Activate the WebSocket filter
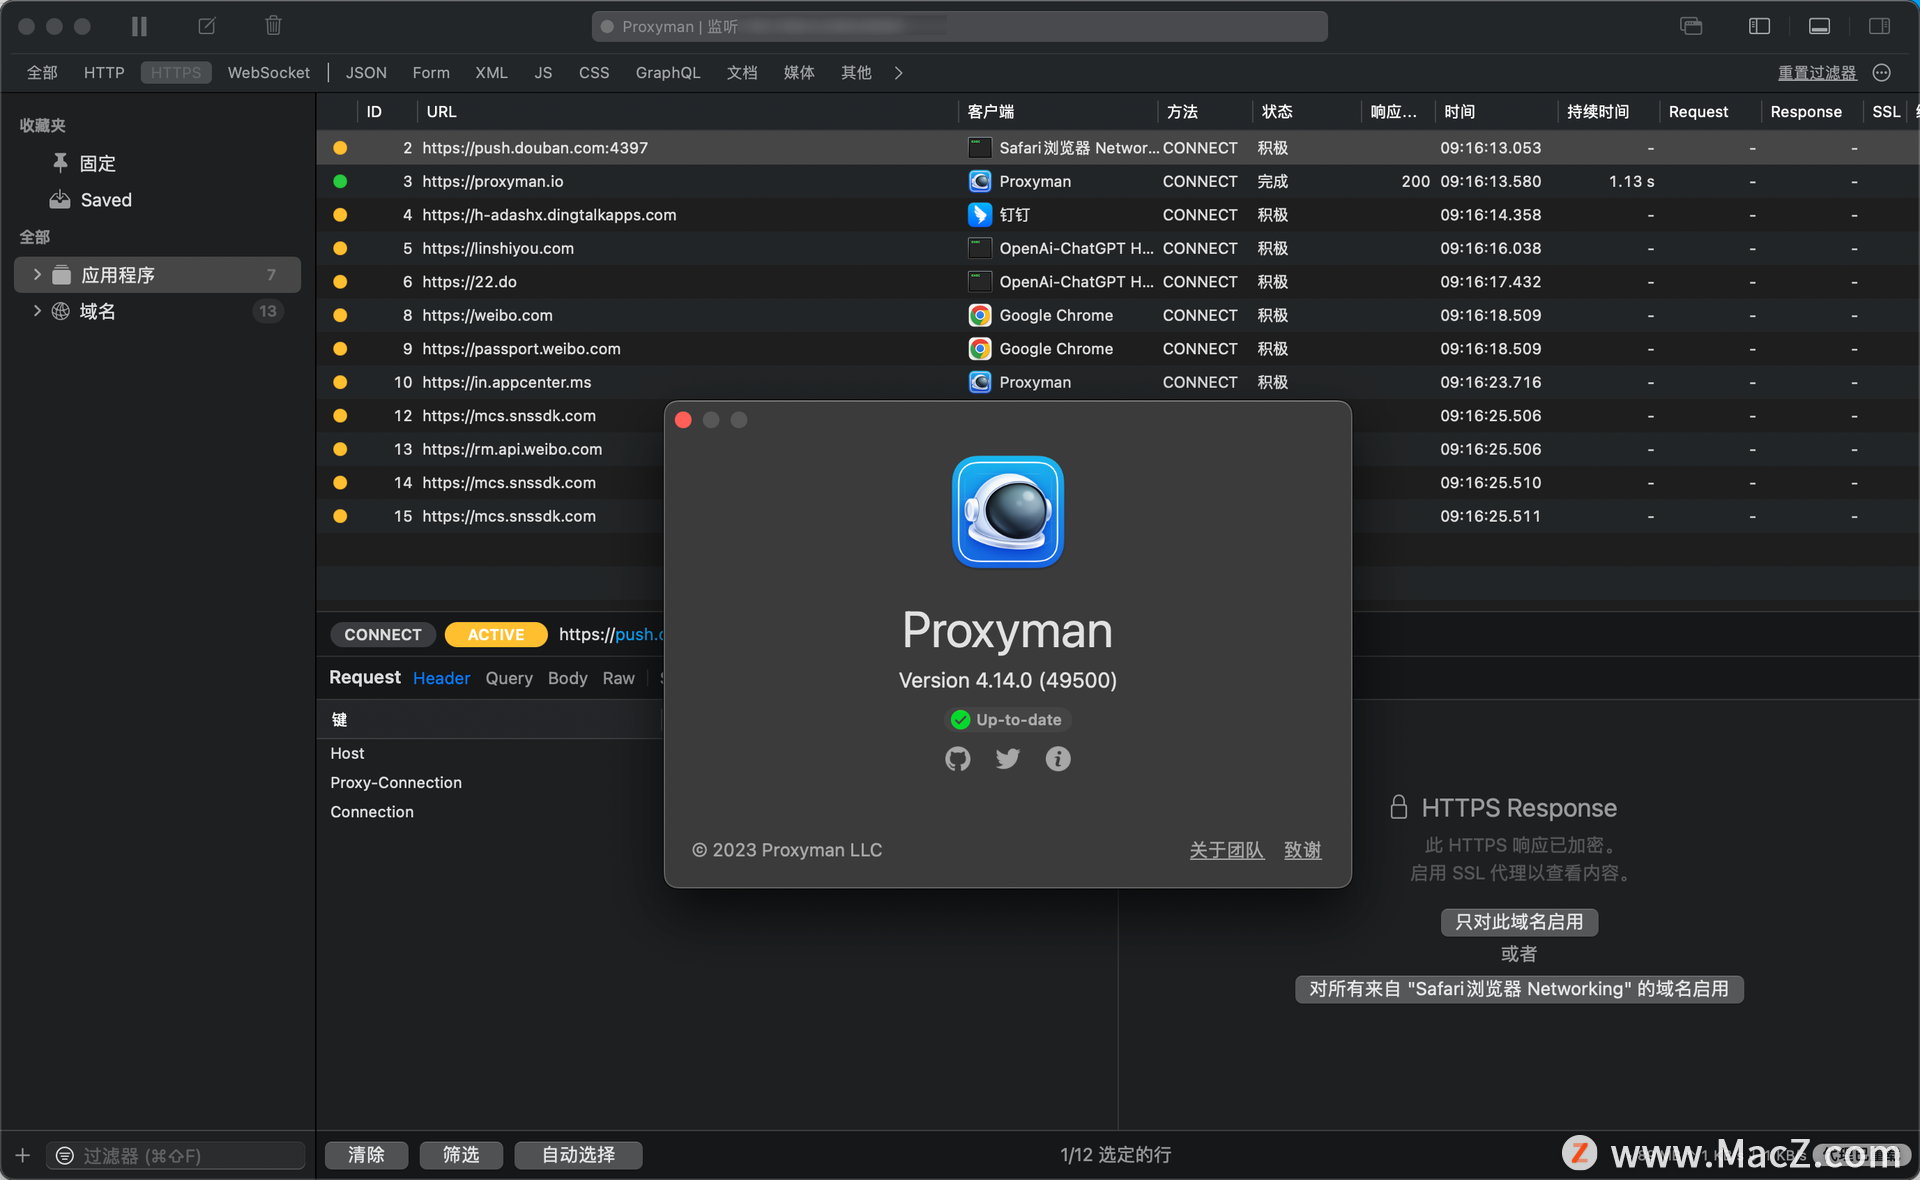 click(x=268, y=72)
